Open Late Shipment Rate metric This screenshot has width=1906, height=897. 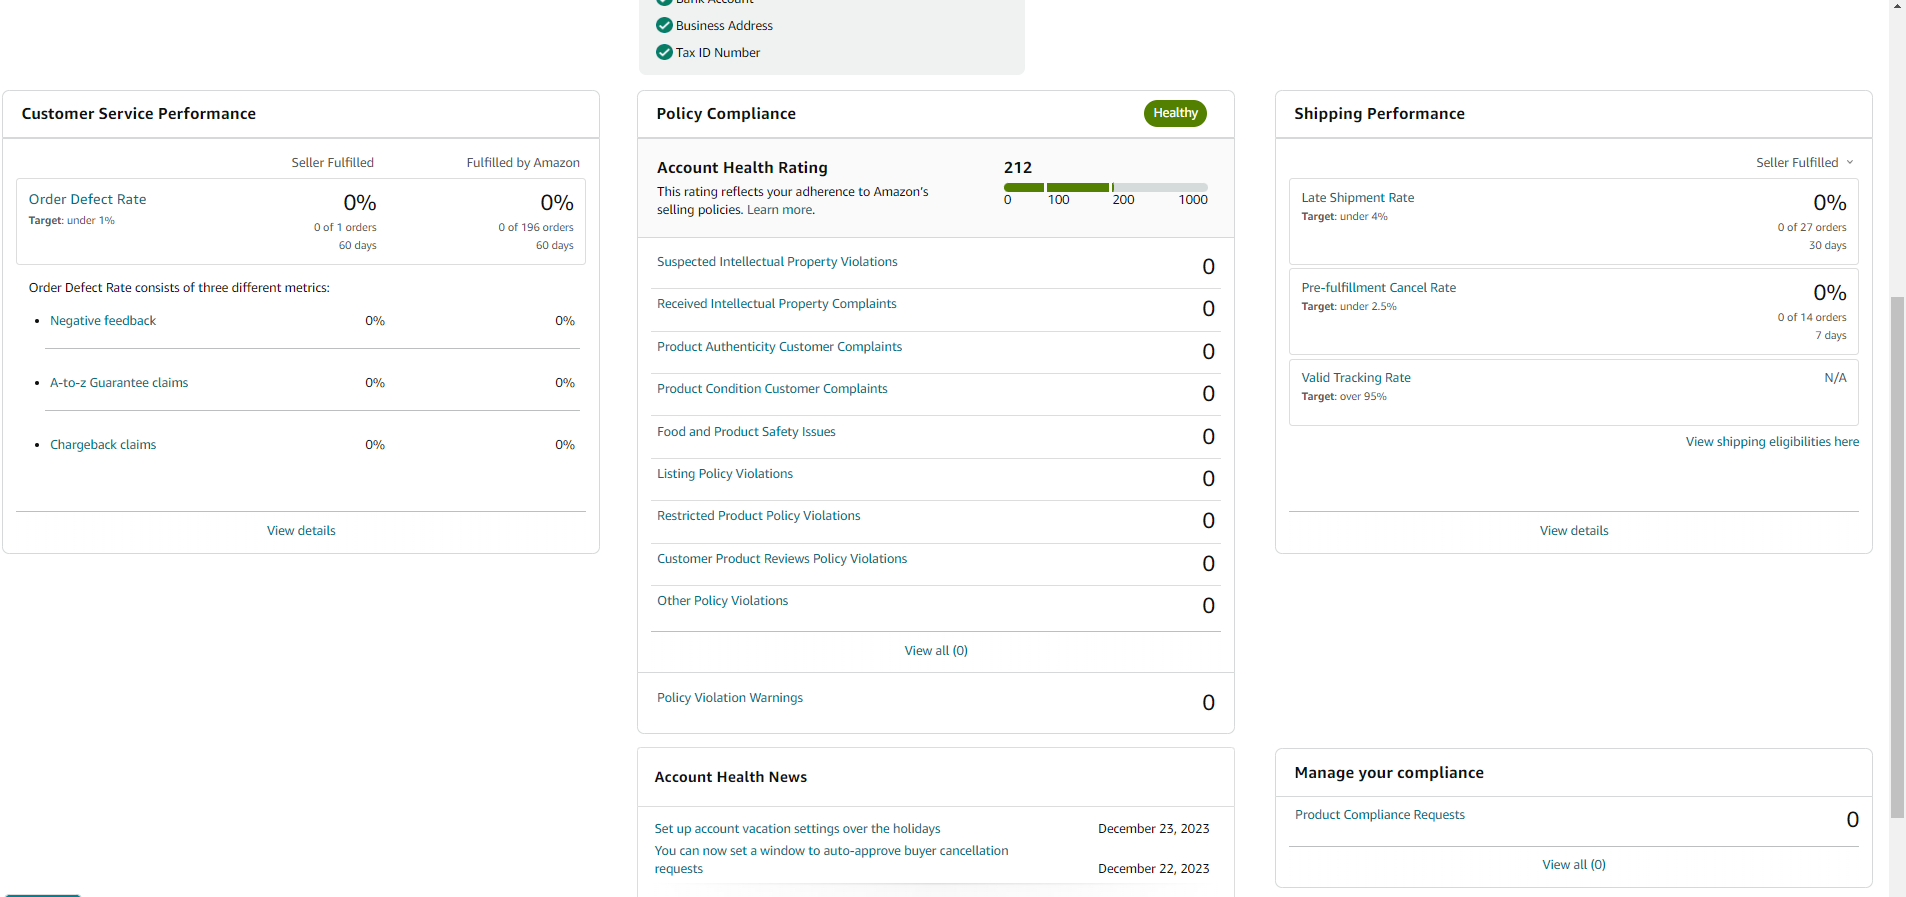pyautogui.click(x=1358, y=198)
